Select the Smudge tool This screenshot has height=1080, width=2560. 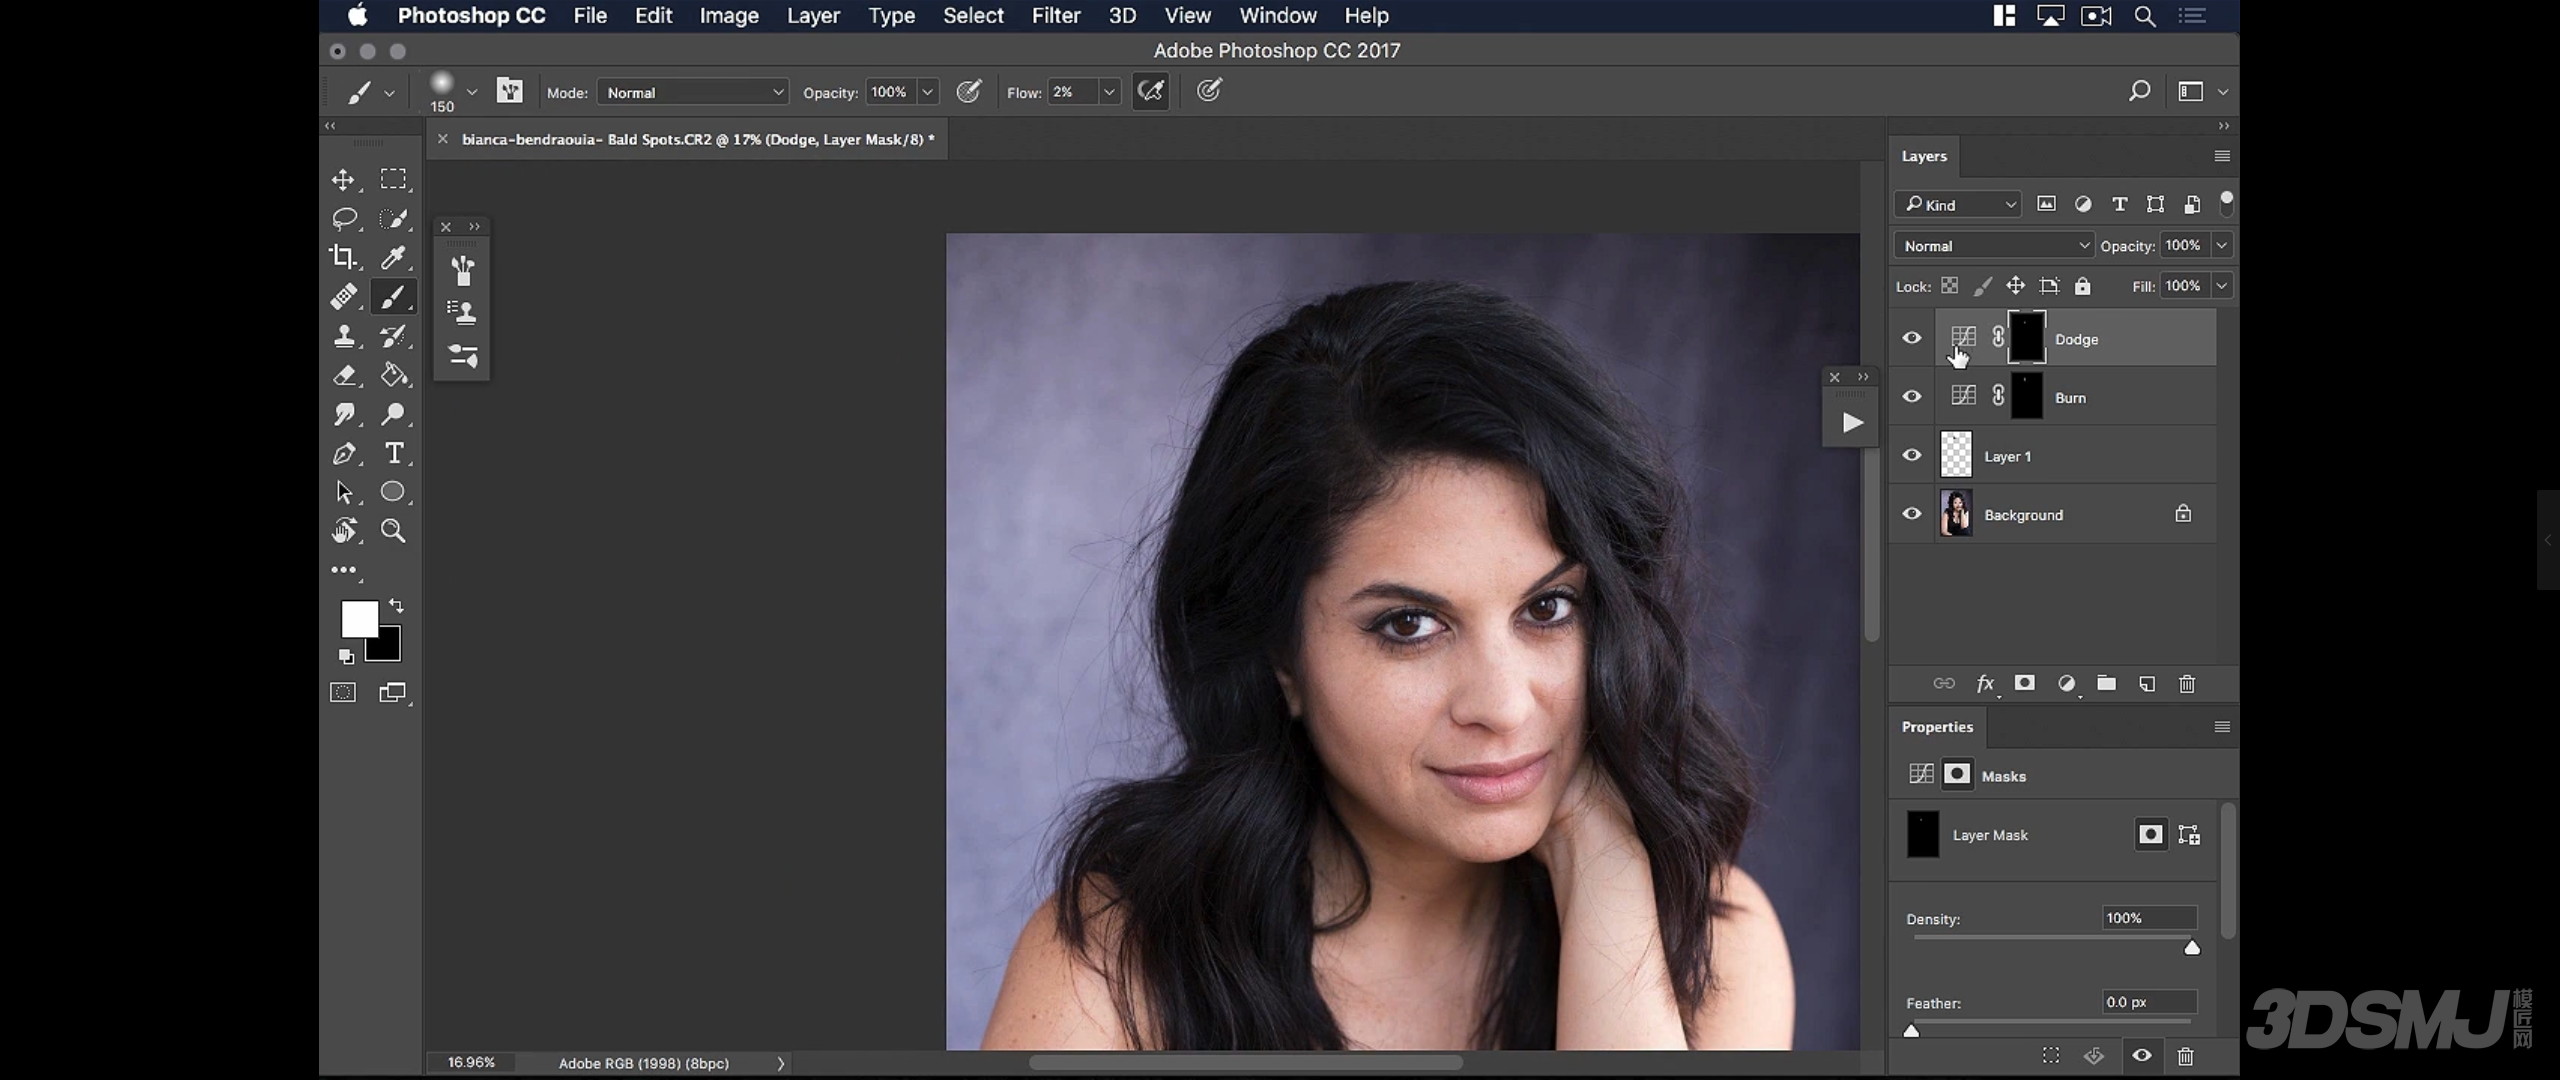click(x=343, y=414)
